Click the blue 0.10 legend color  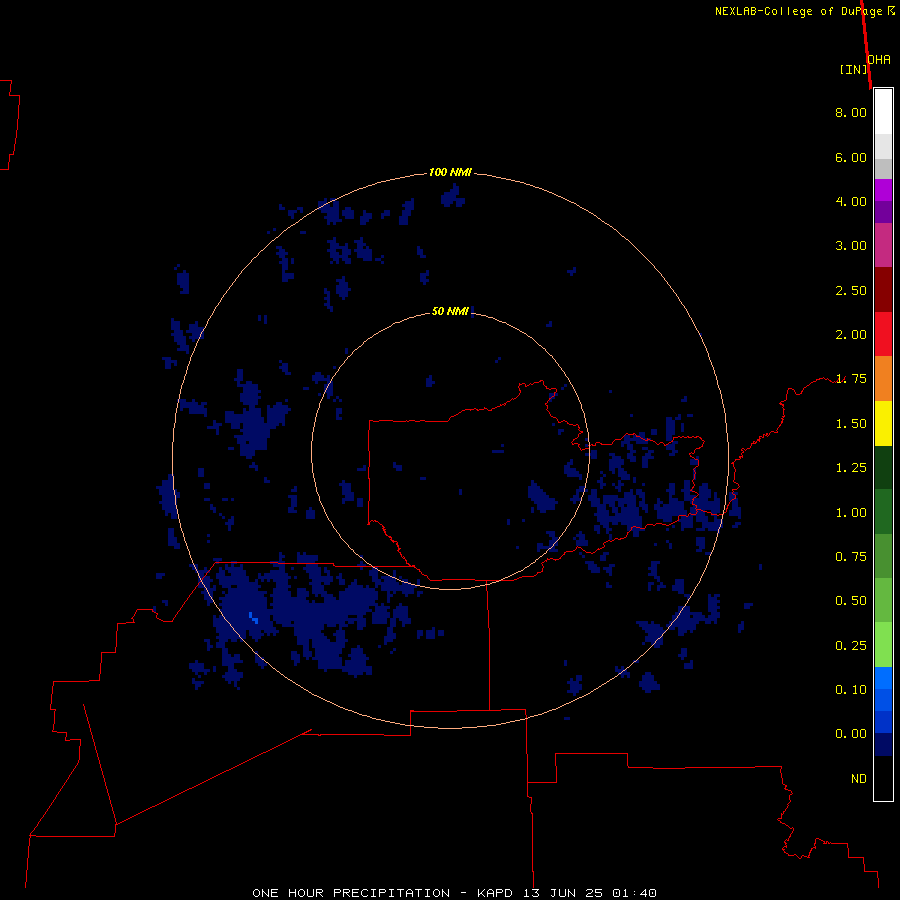(883, 678)
